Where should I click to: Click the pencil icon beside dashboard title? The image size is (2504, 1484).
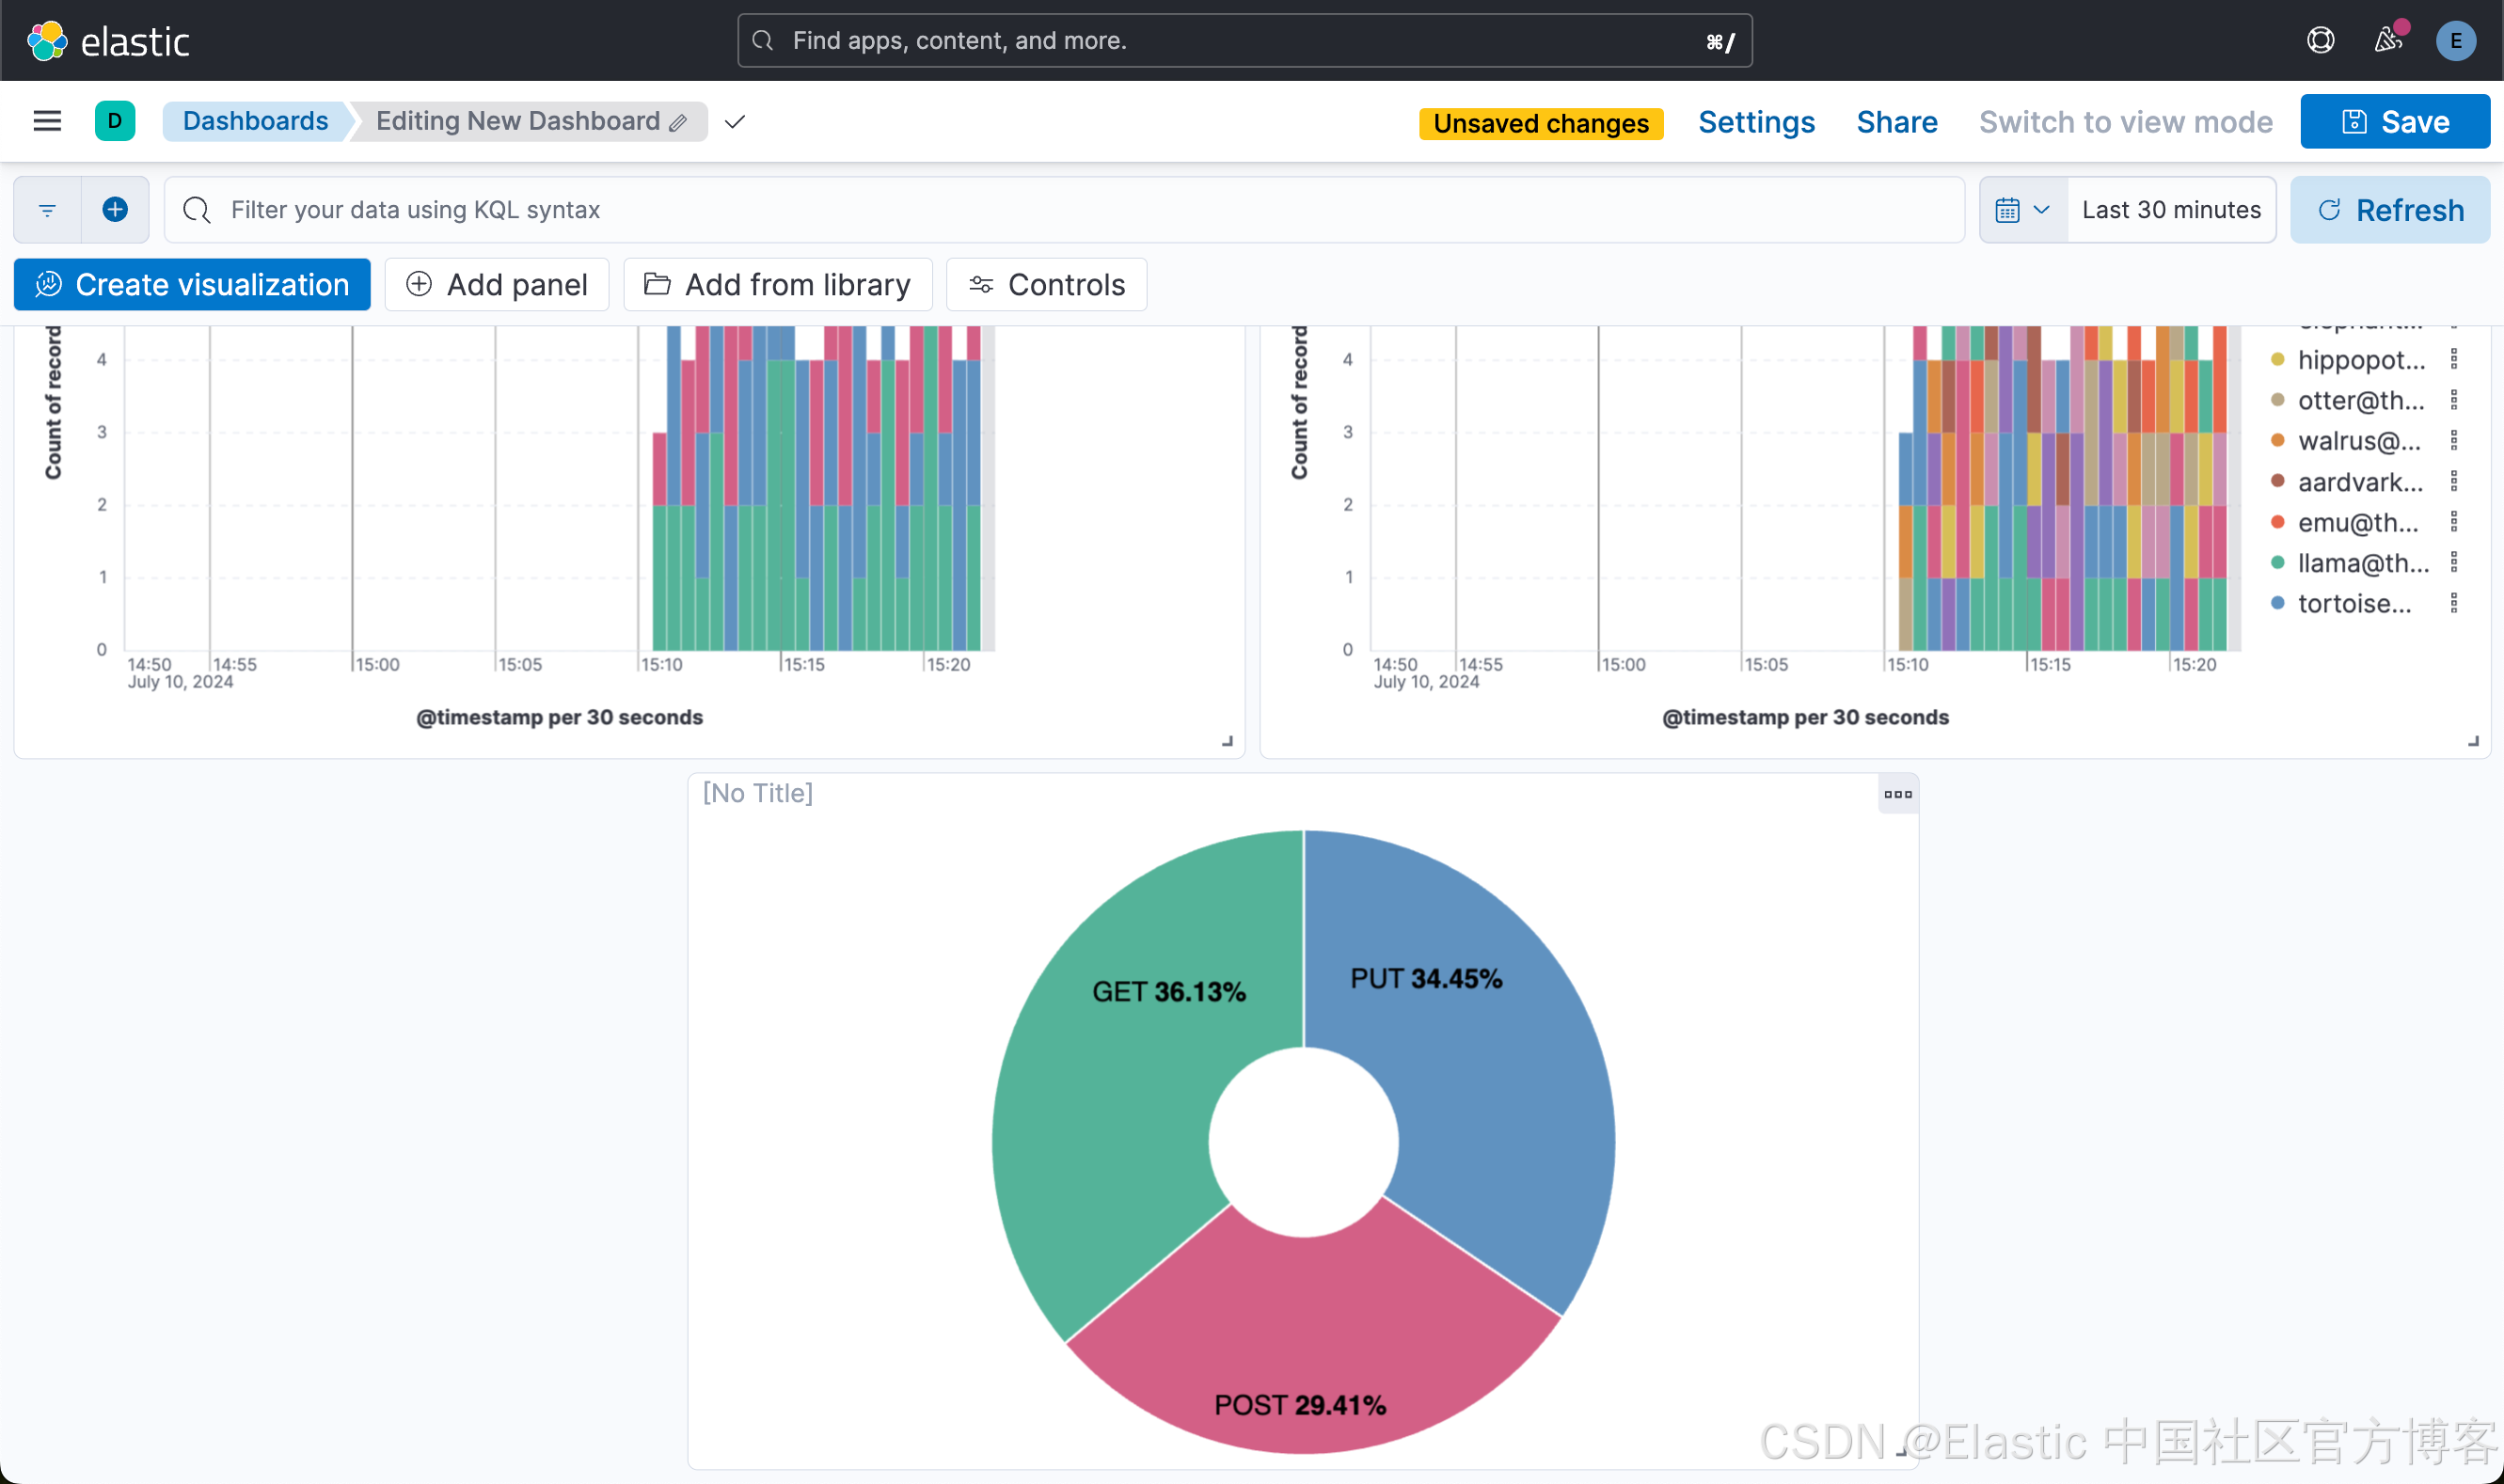[x=678, y=123]
